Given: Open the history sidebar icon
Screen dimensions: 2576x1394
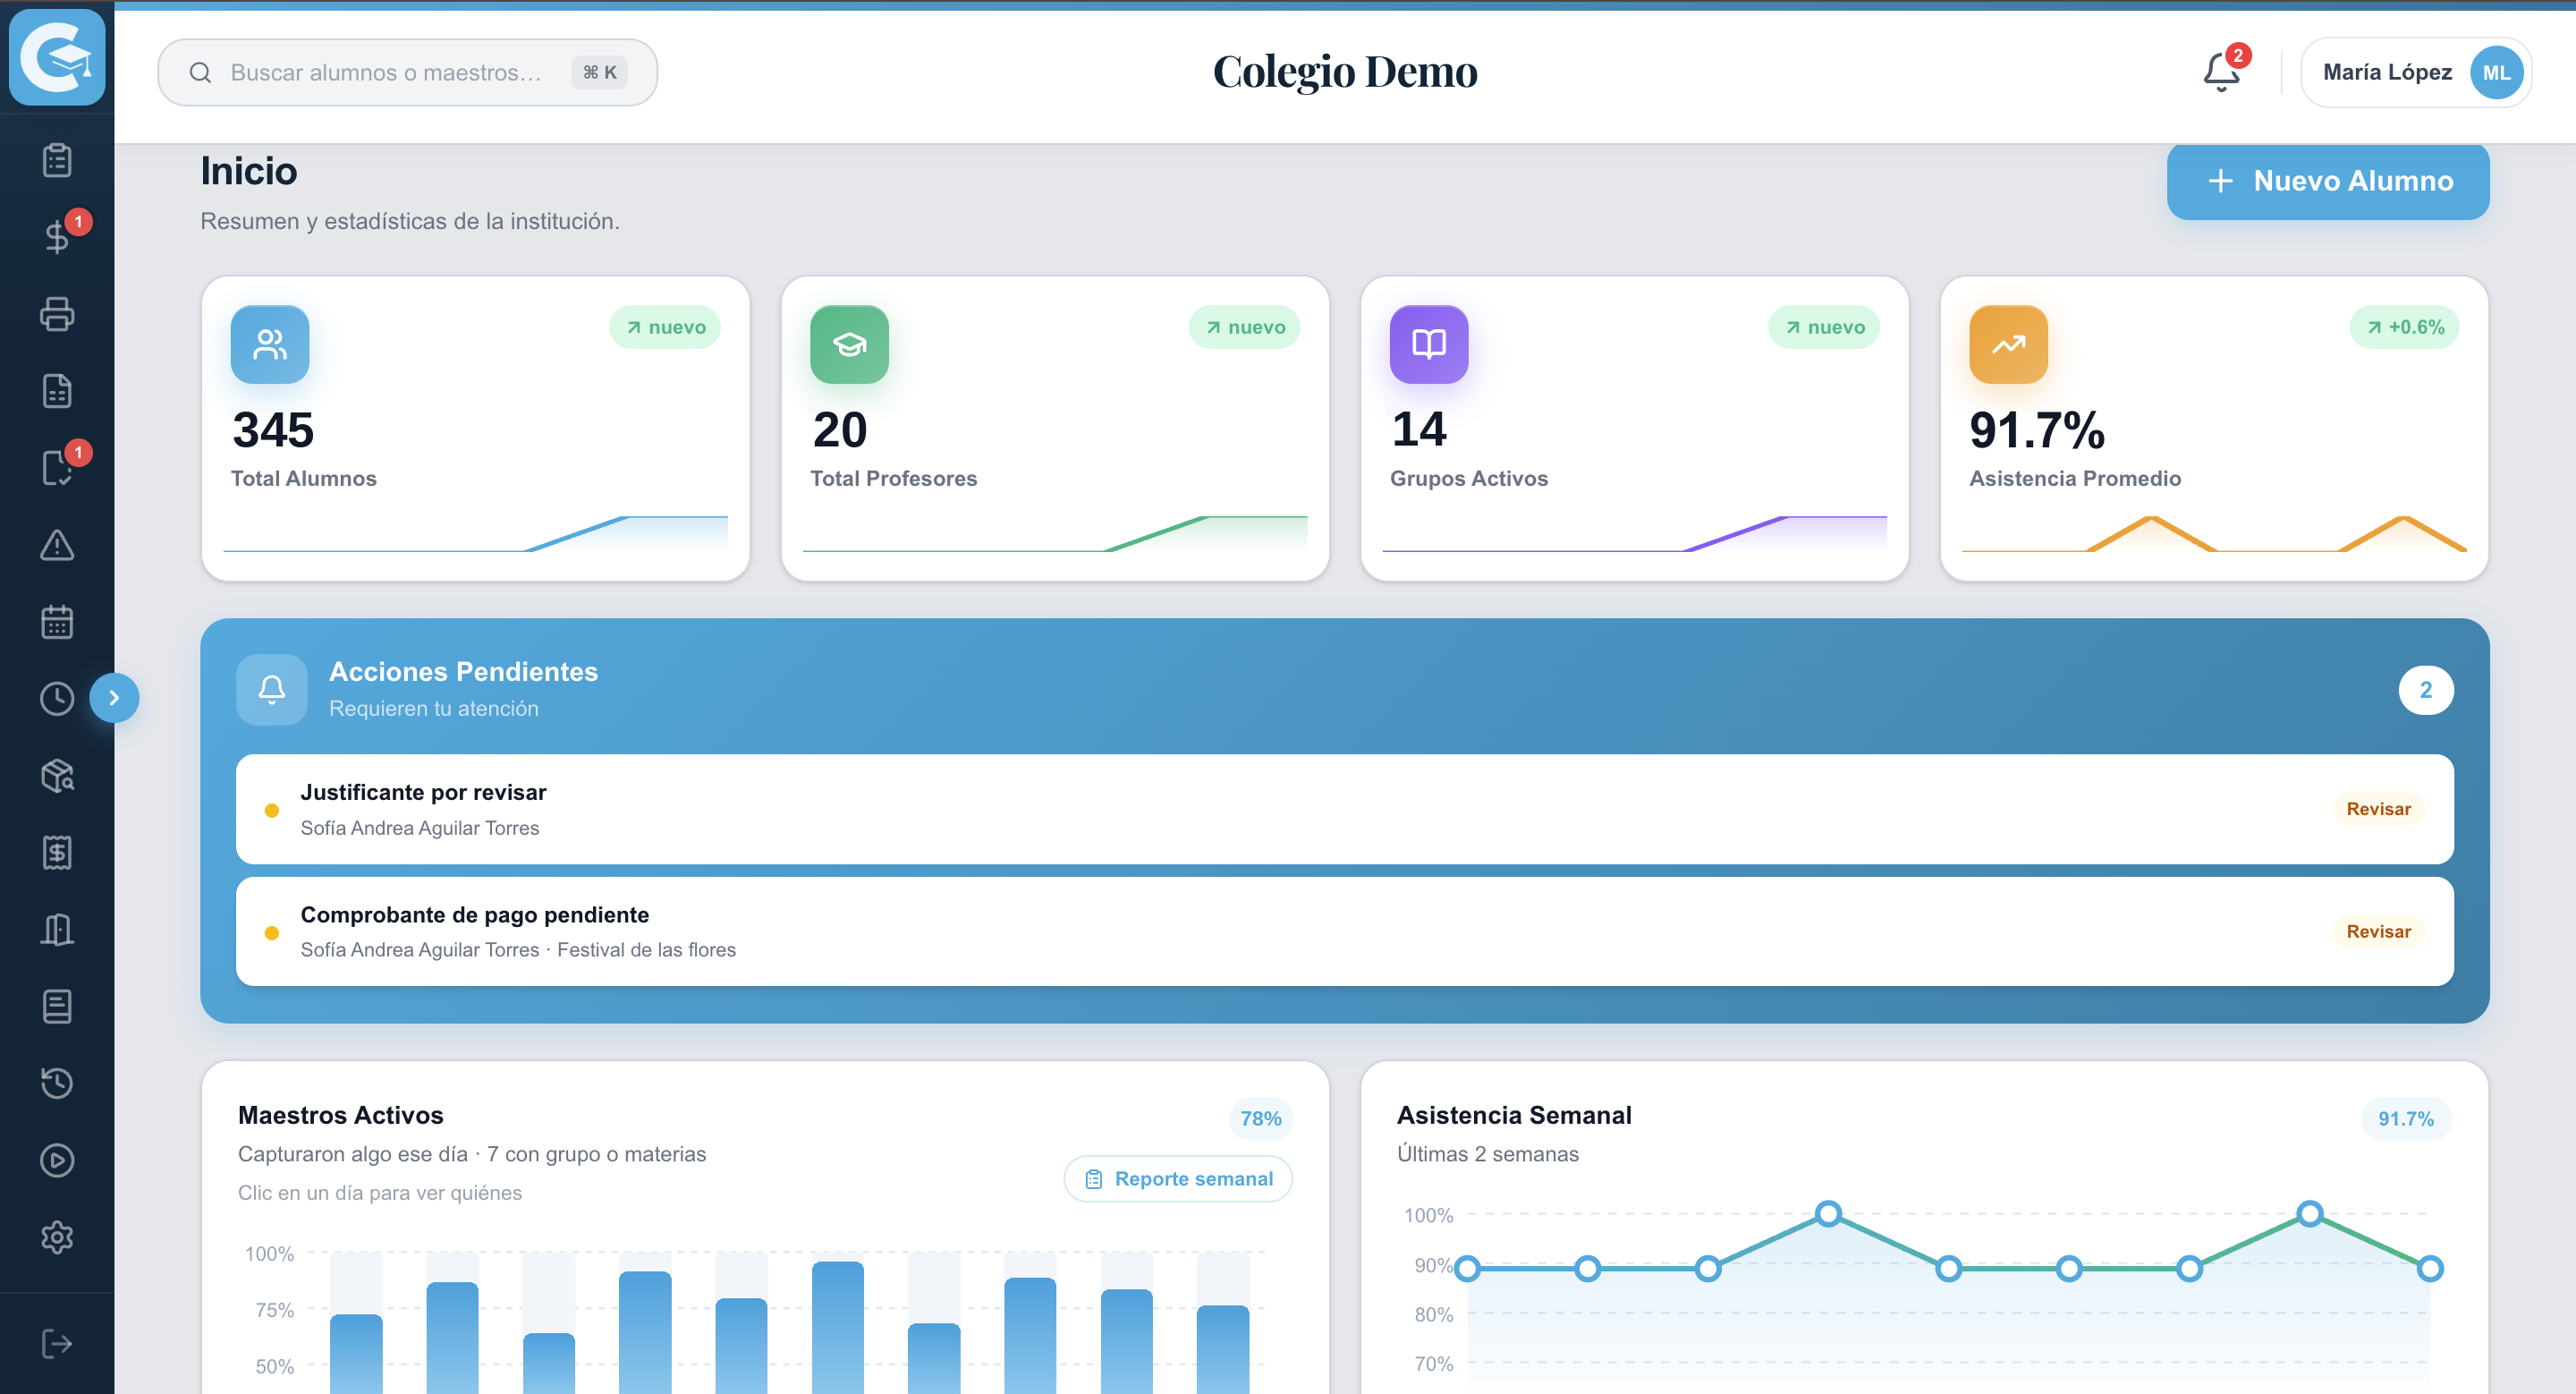Looking at the screenshot, I should coord(57,1084).
